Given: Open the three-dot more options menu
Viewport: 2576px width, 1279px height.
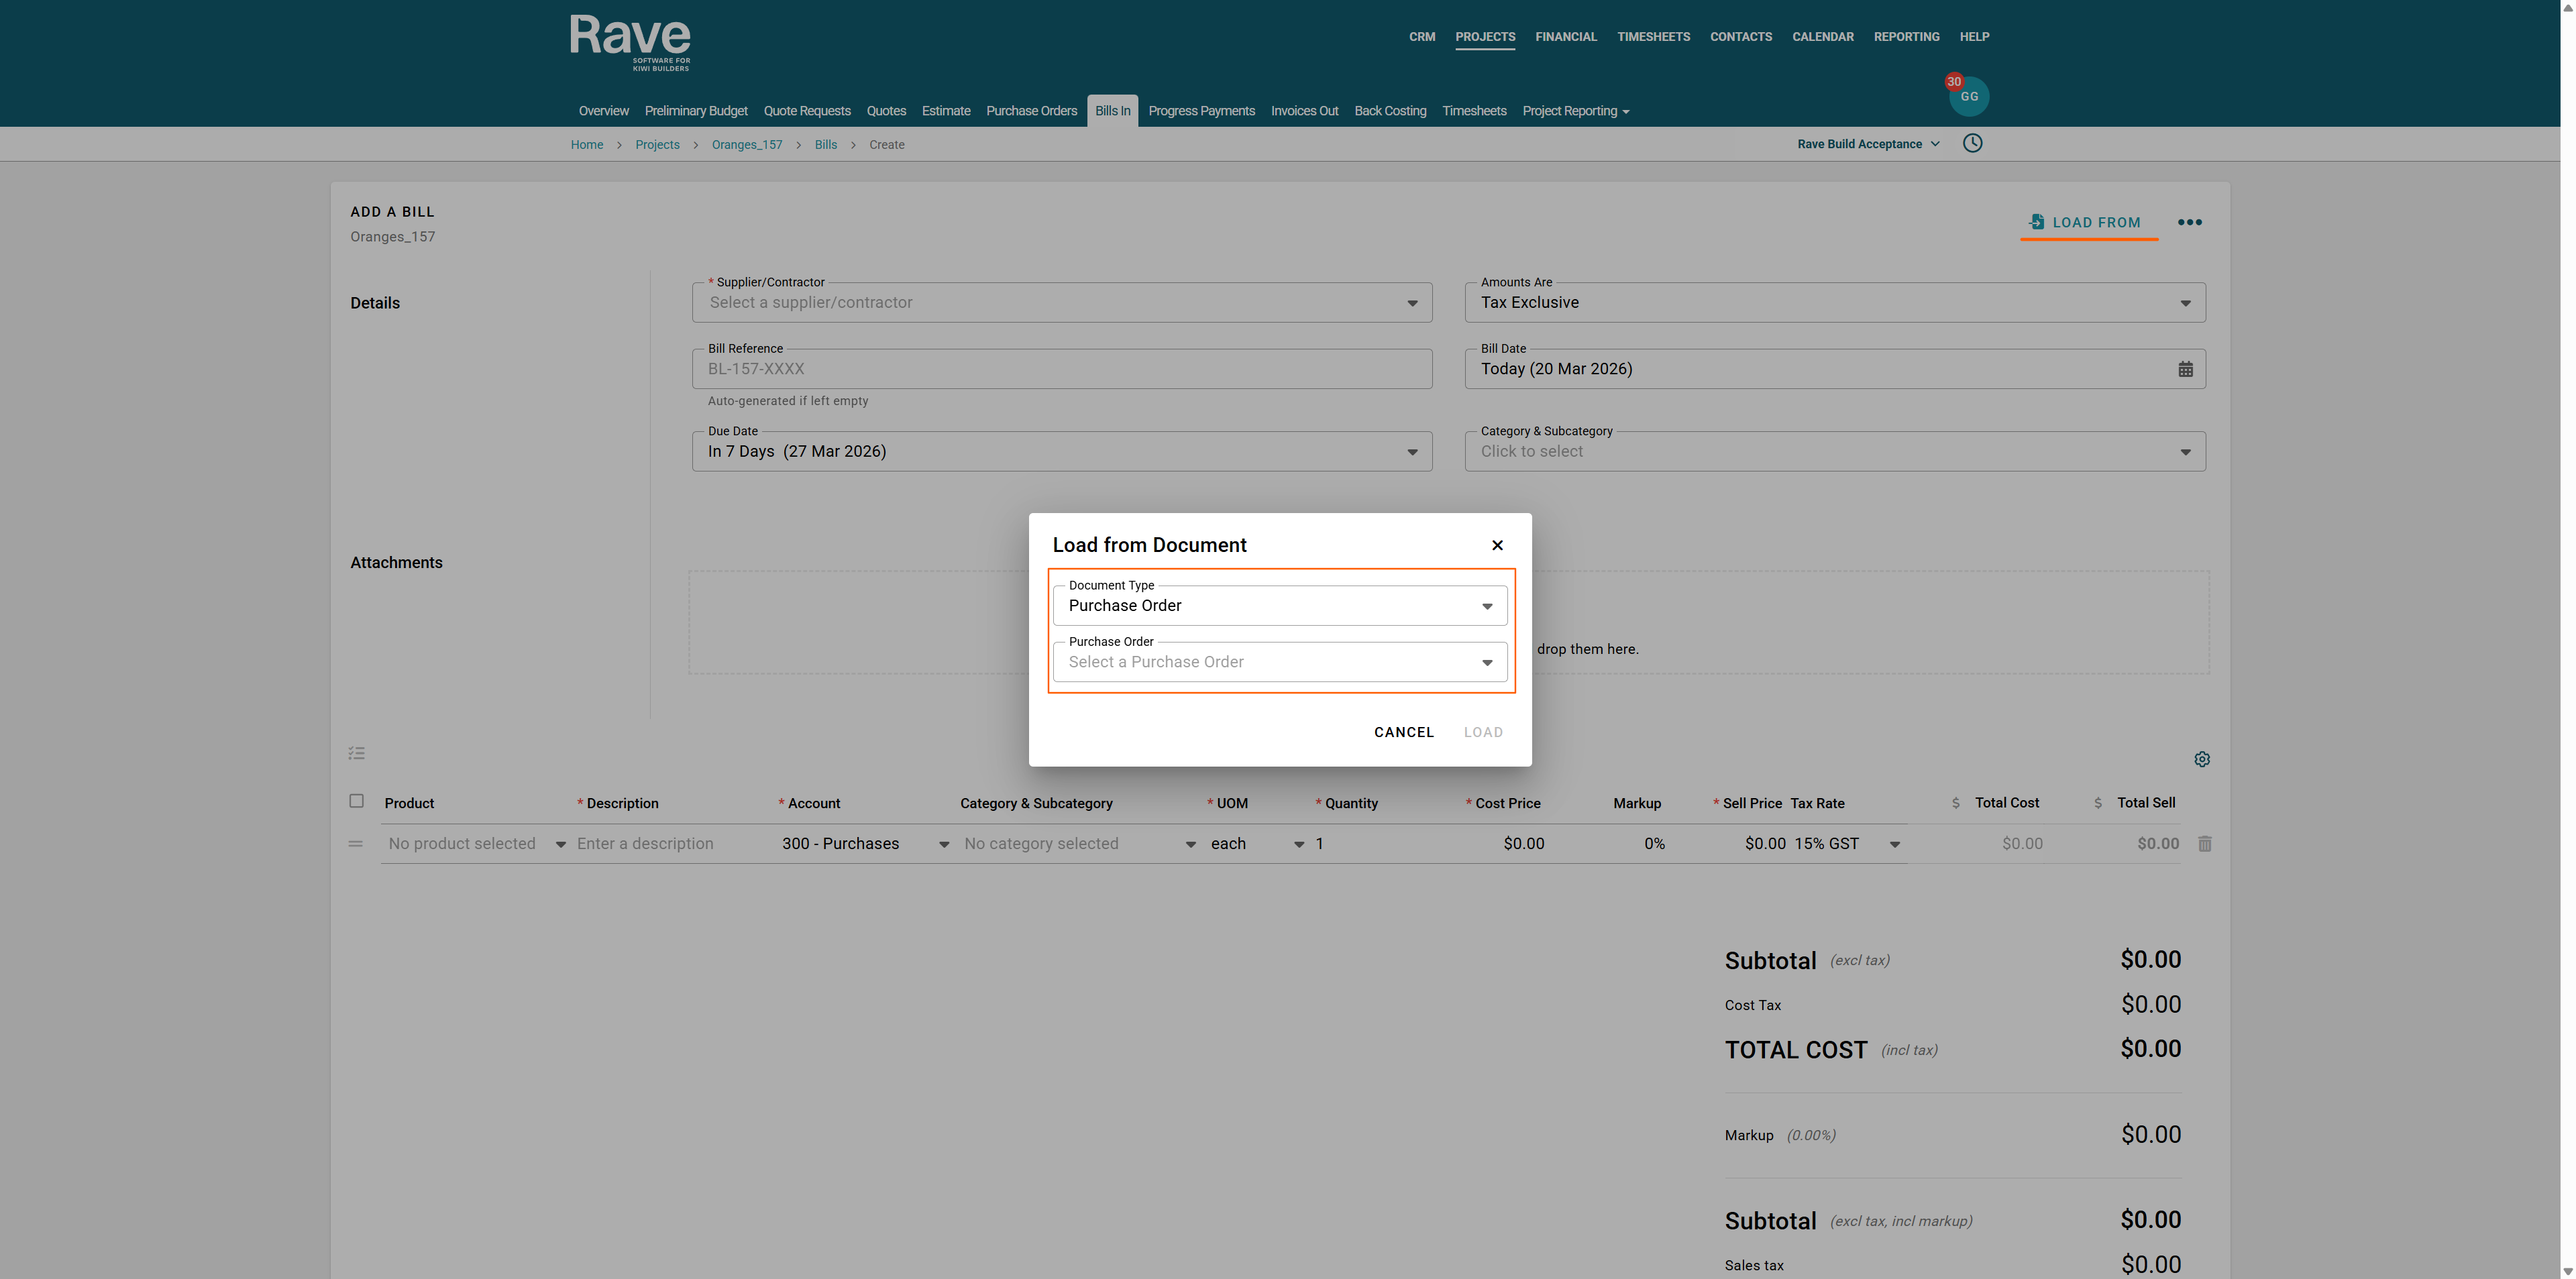Looking at the screenshot, I should click(2189, 222).
